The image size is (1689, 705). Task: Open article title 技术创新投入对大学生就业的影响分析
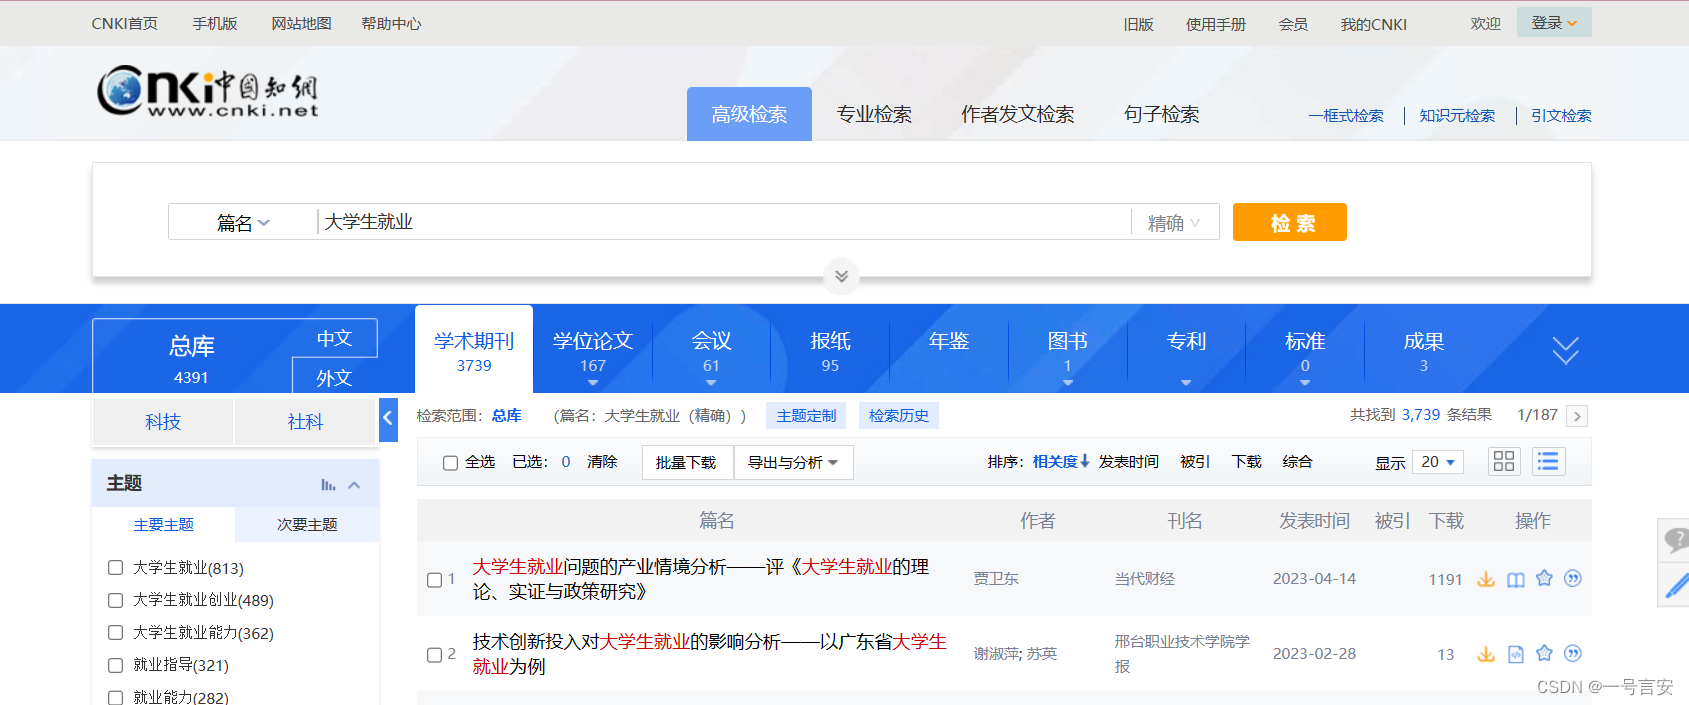click(x=709, y=654)
